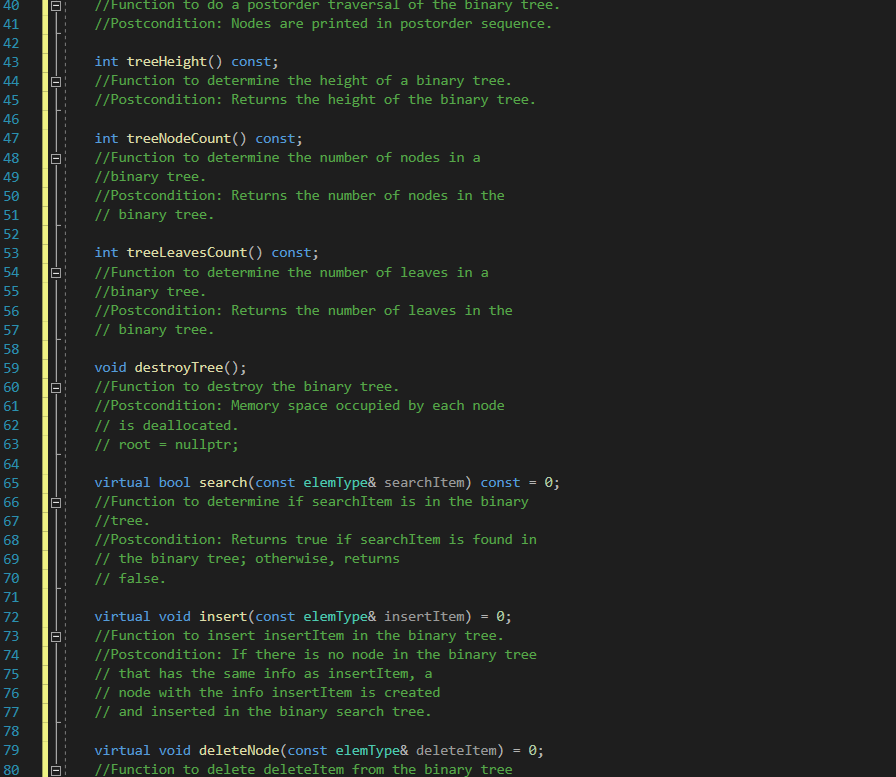Collapse the destroyTree comment block at line 60
Viewport: 896px width, 777px height.
(57, 387)
